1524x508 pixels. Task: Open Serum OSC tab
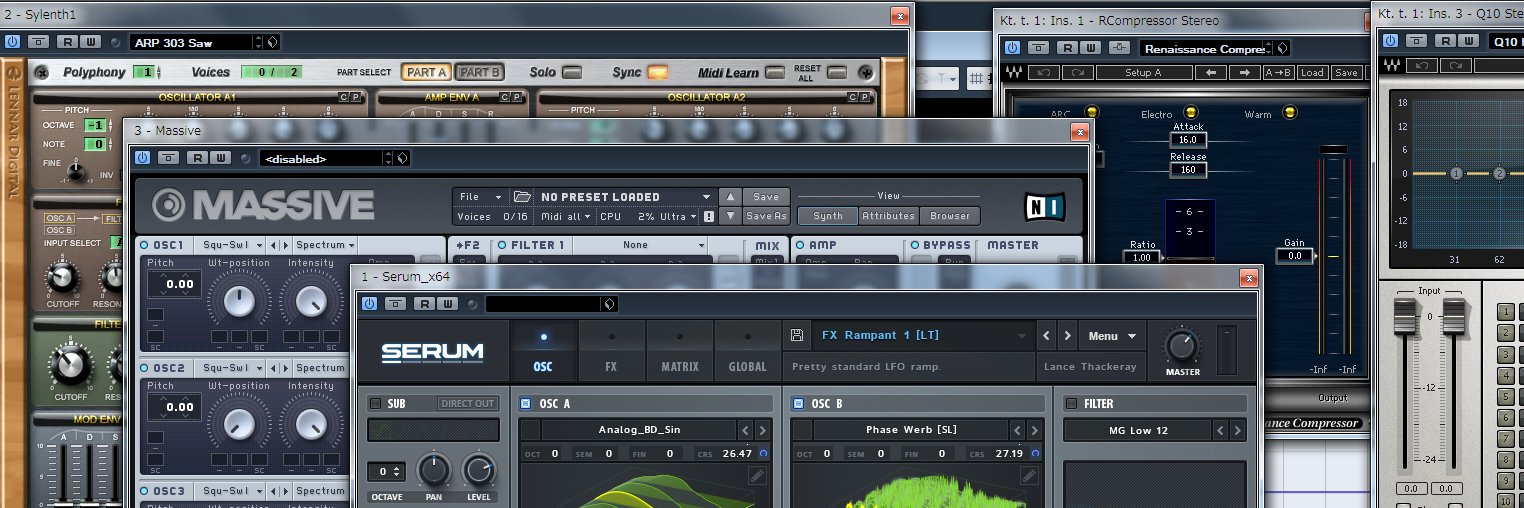click(x=543, y=350)
